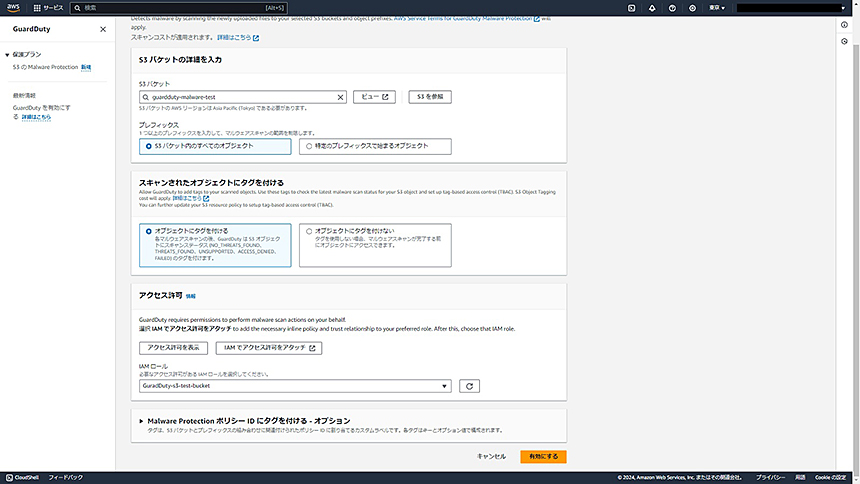Select オブジェクトにタグを付ける radio option
This screenshot has width=860, height=484.
(x=215, y=245)
